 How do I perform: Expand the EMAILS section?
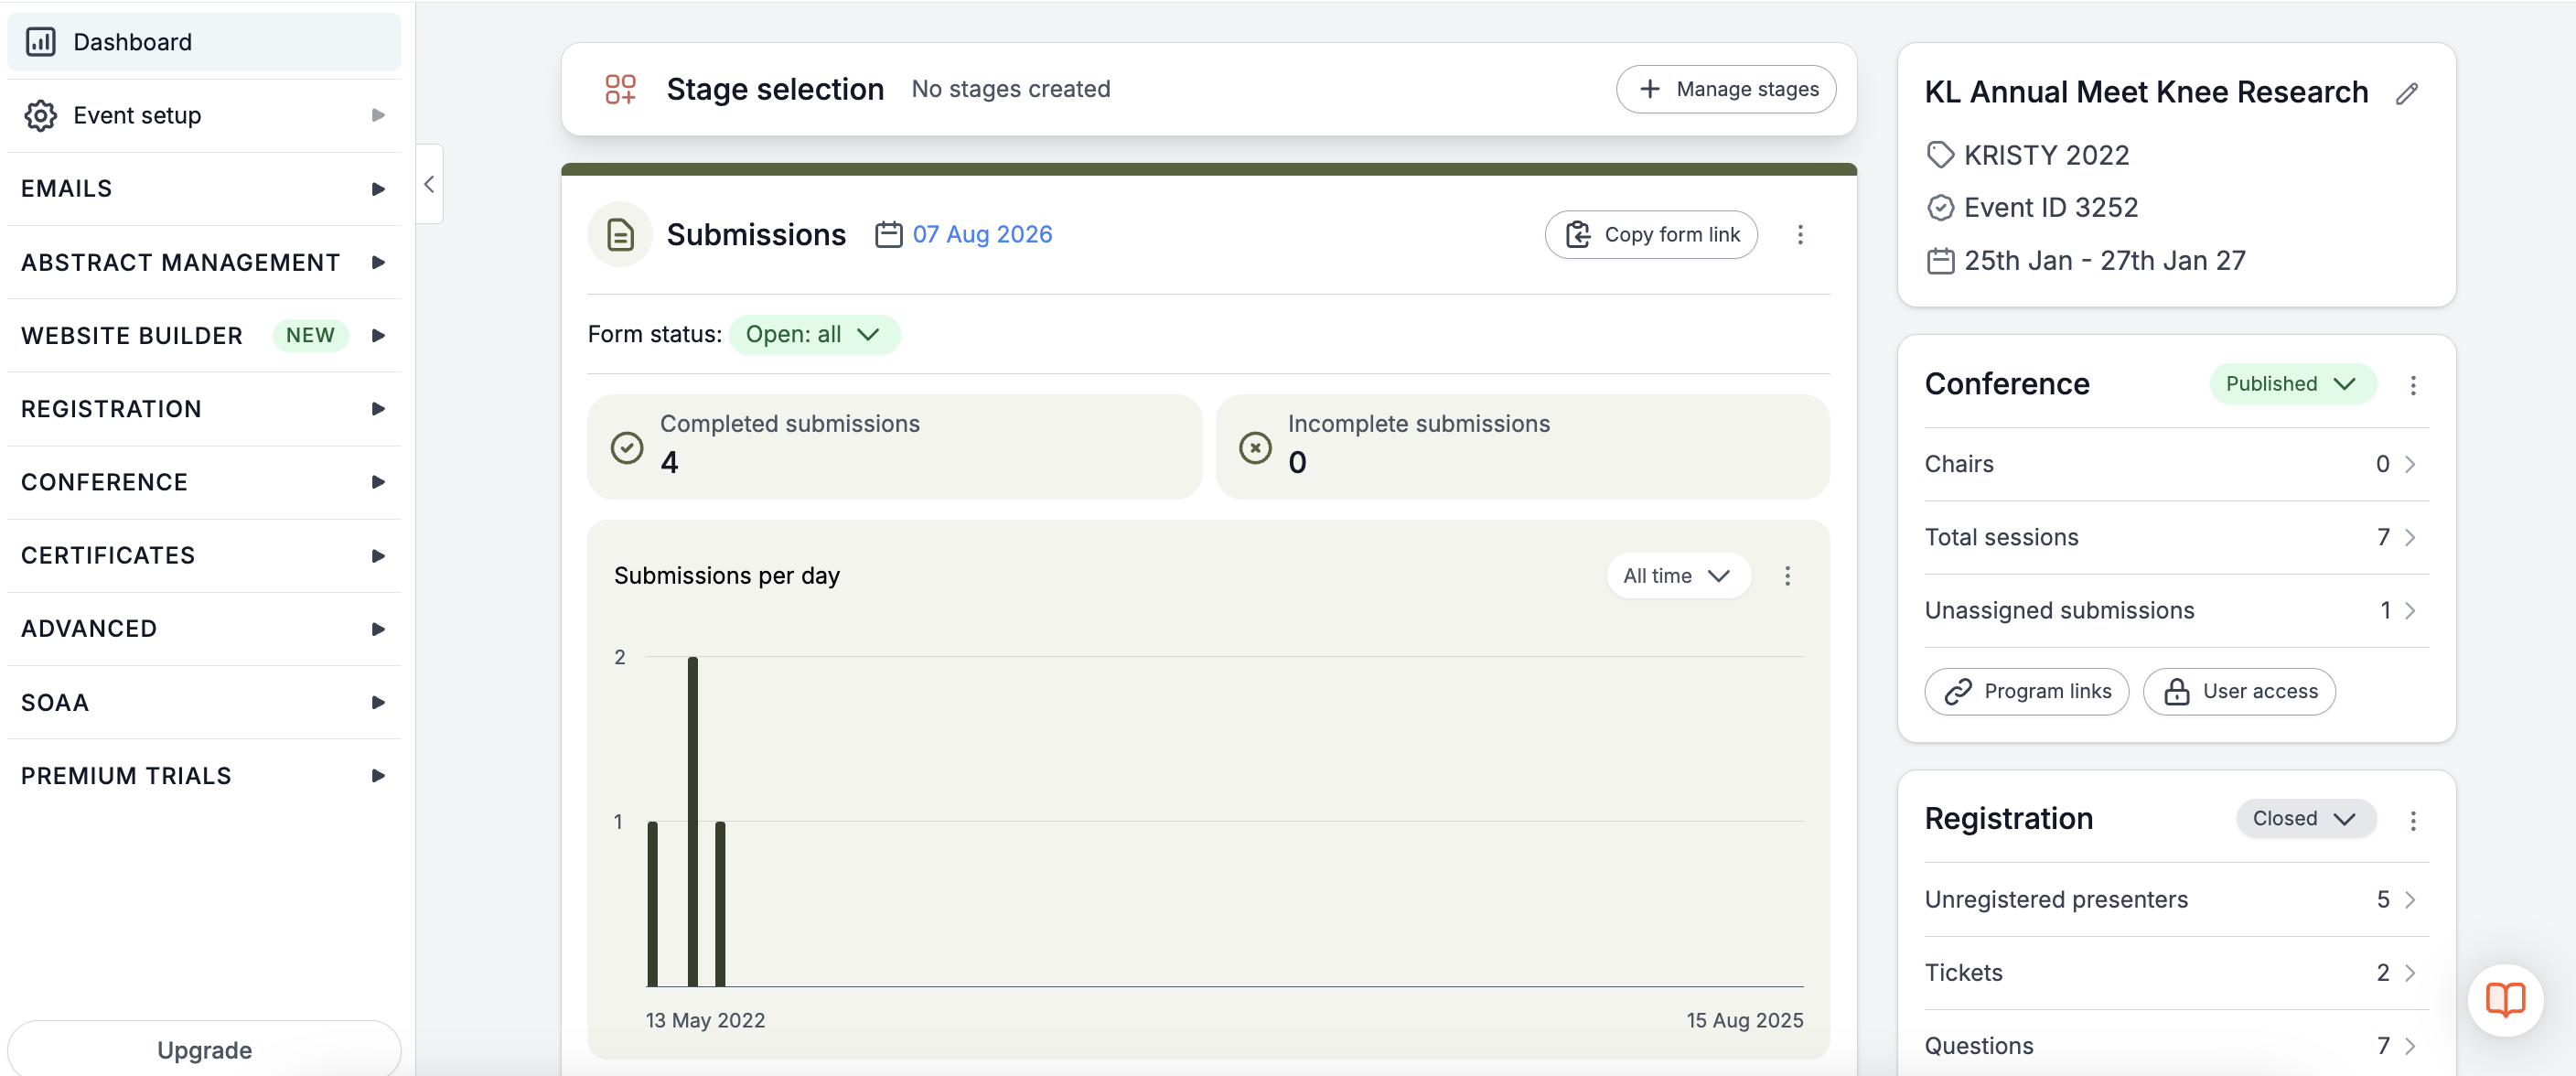click(204, 188)
